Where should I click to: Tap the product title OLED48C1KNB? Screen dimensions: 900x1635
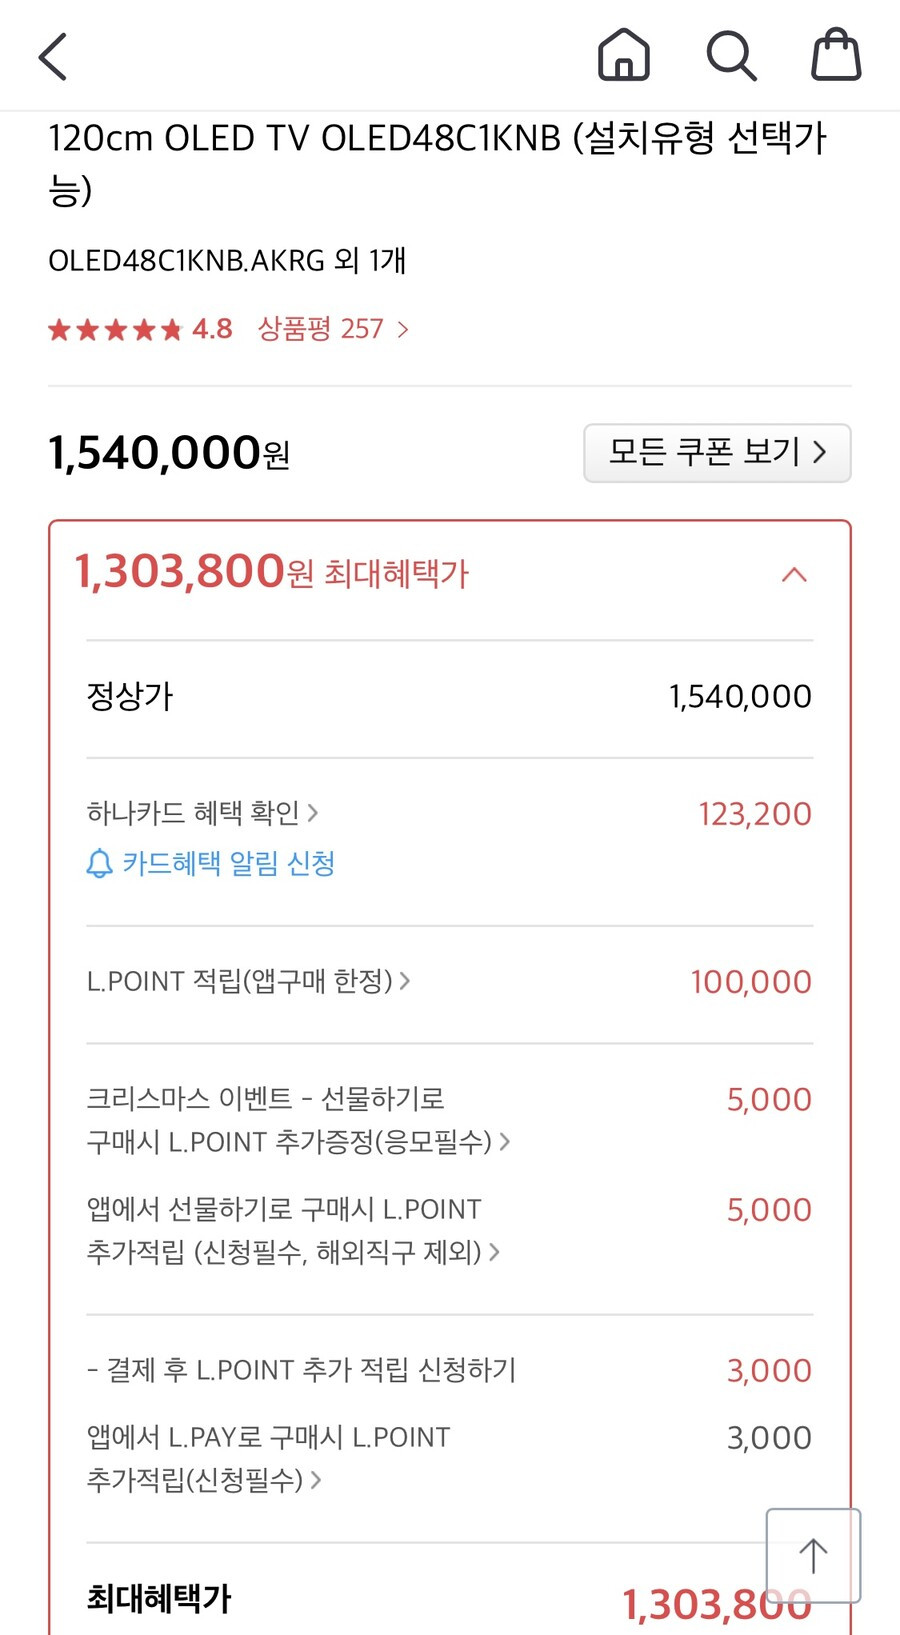coord(438,164)
